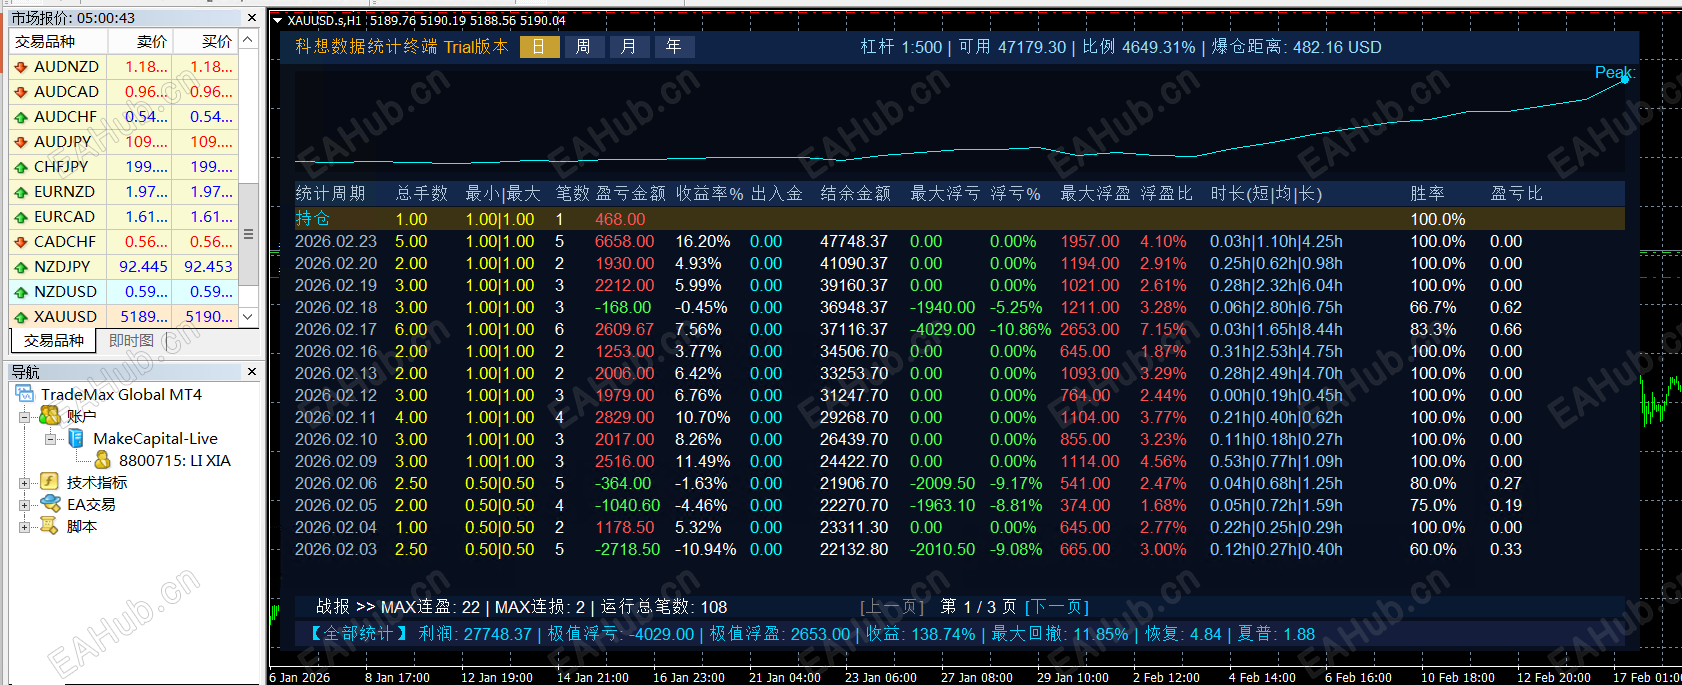The image size is (1682, 685).
Task: Click the 爆仓距离: 482.16 USD text
Action: (x=1296, y=47)
